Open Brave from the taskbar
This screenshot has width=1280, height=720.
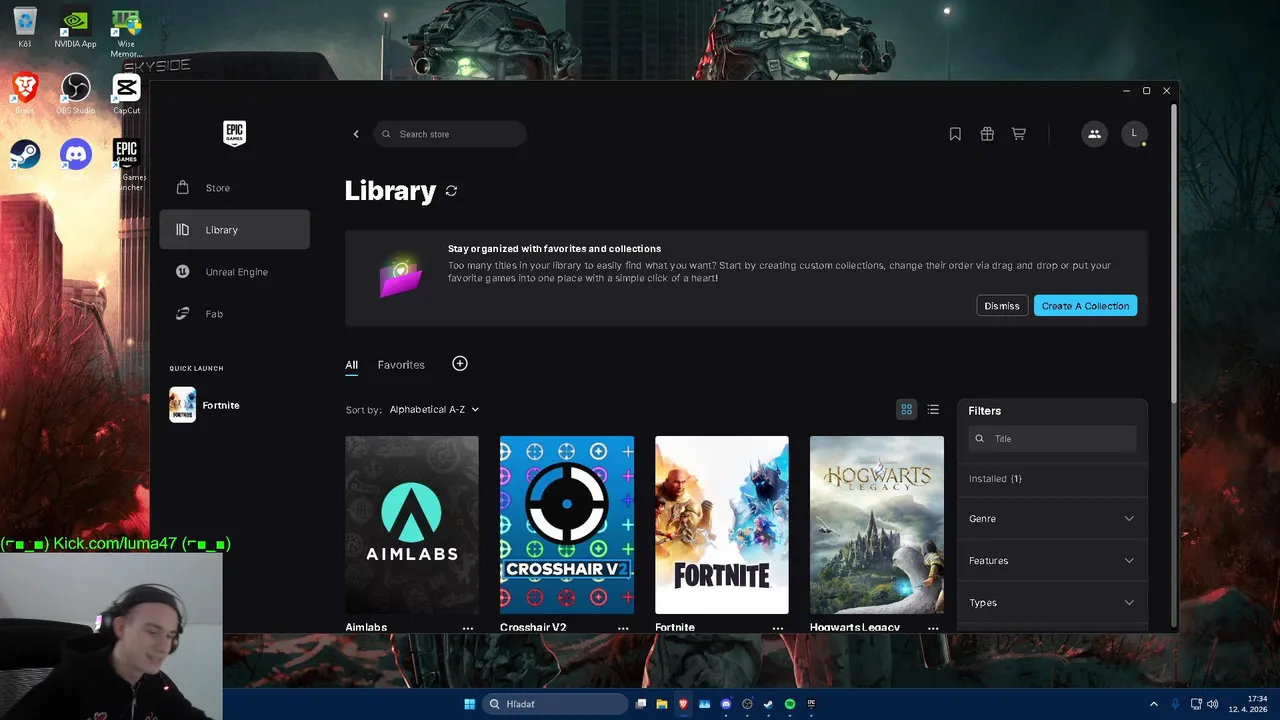pyautogui.click(x=683, y=704)
